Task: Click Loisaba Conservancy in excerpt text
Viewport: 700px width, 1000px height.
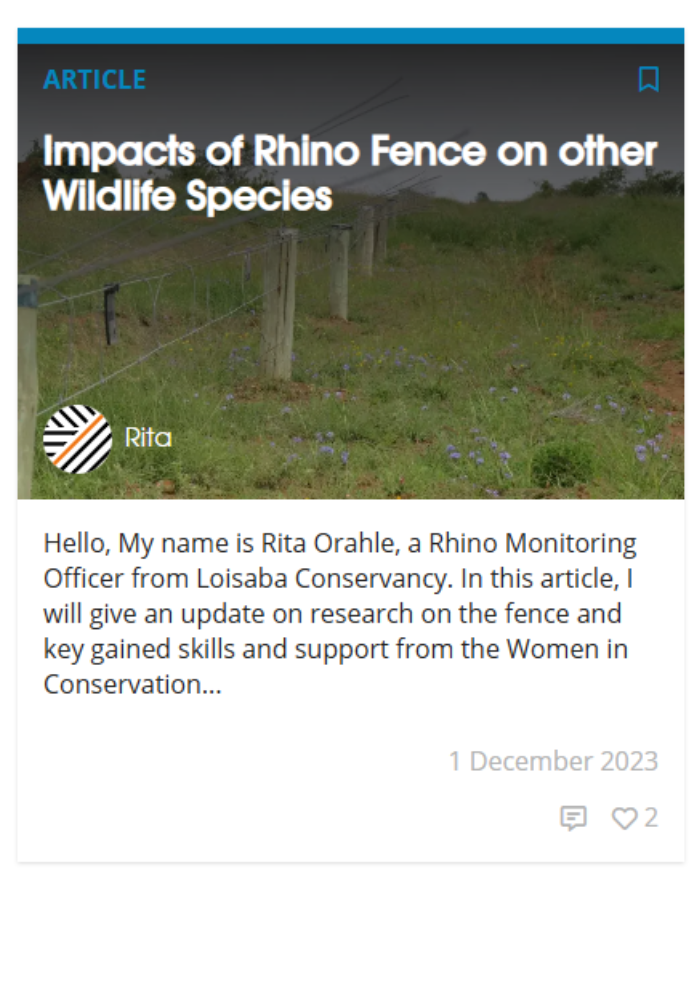Action: [x=324, y=578]
